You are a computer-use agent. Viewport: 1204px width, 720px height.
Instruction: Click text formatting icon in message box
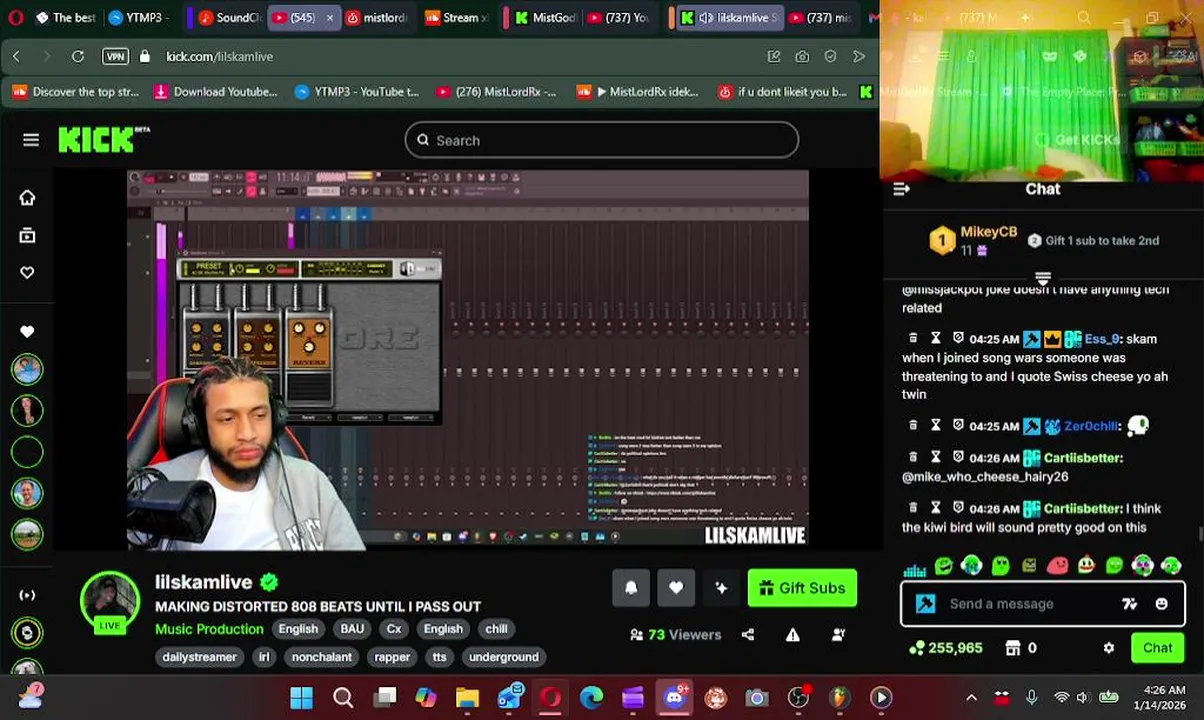[x=1129, y=604]
